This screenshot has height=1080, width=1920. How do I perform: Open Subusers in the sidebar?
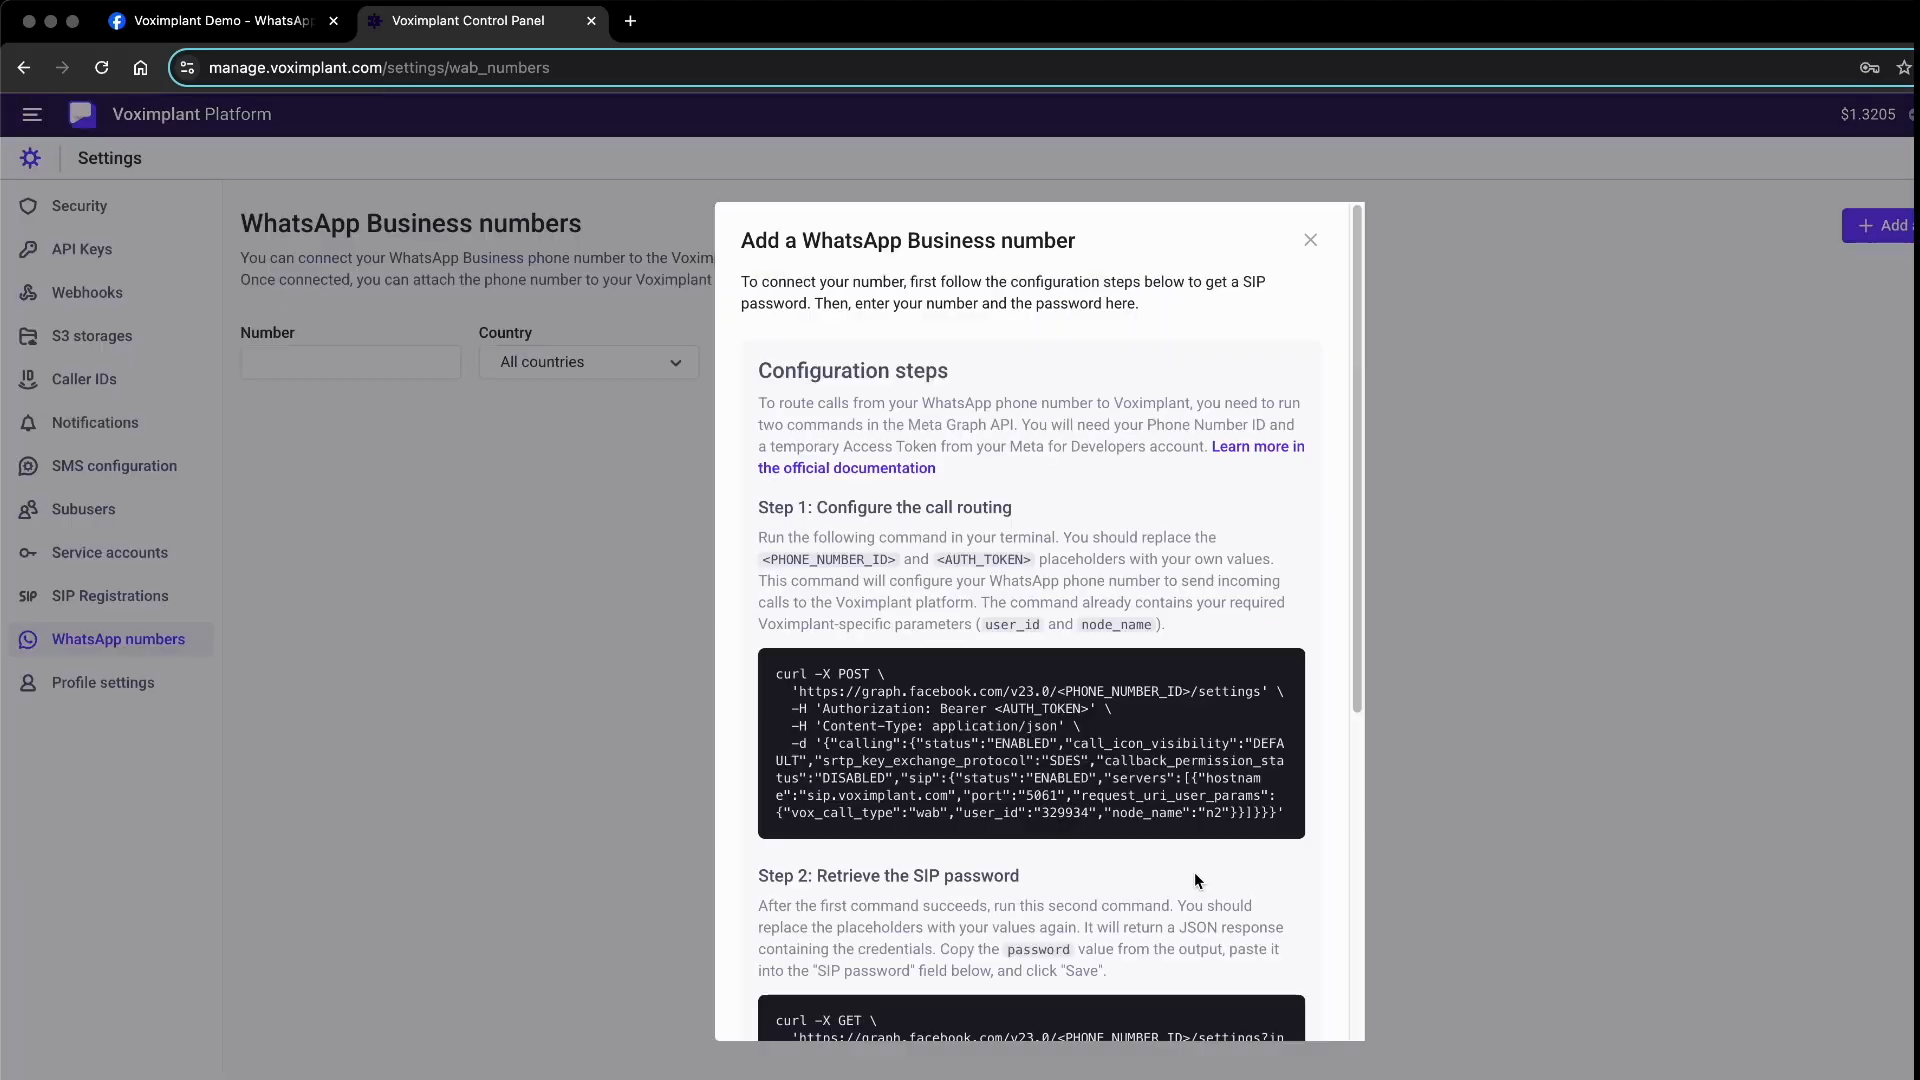click(83, 509)
